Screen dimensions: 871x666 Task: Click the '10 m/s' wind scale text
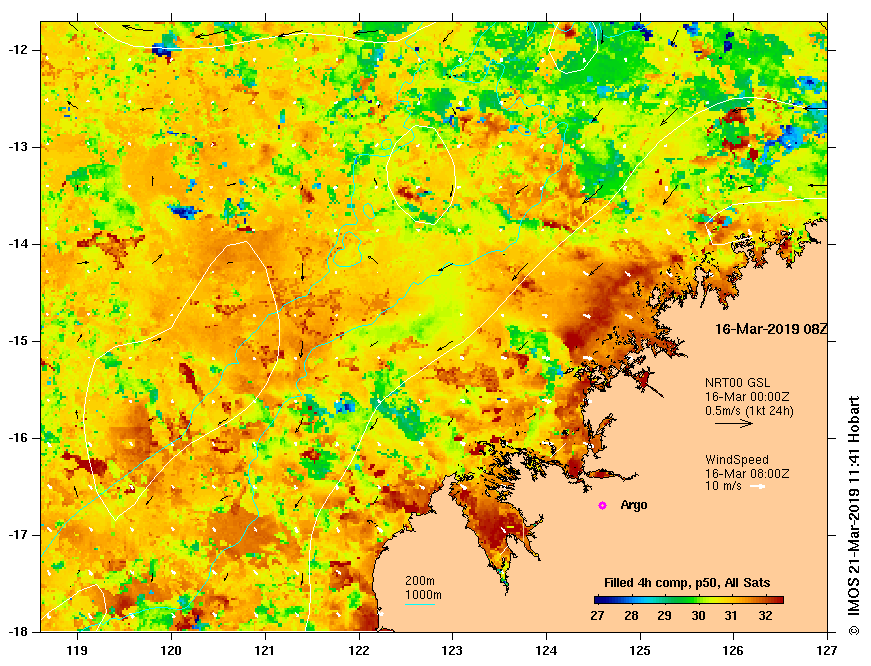[723, 486]
